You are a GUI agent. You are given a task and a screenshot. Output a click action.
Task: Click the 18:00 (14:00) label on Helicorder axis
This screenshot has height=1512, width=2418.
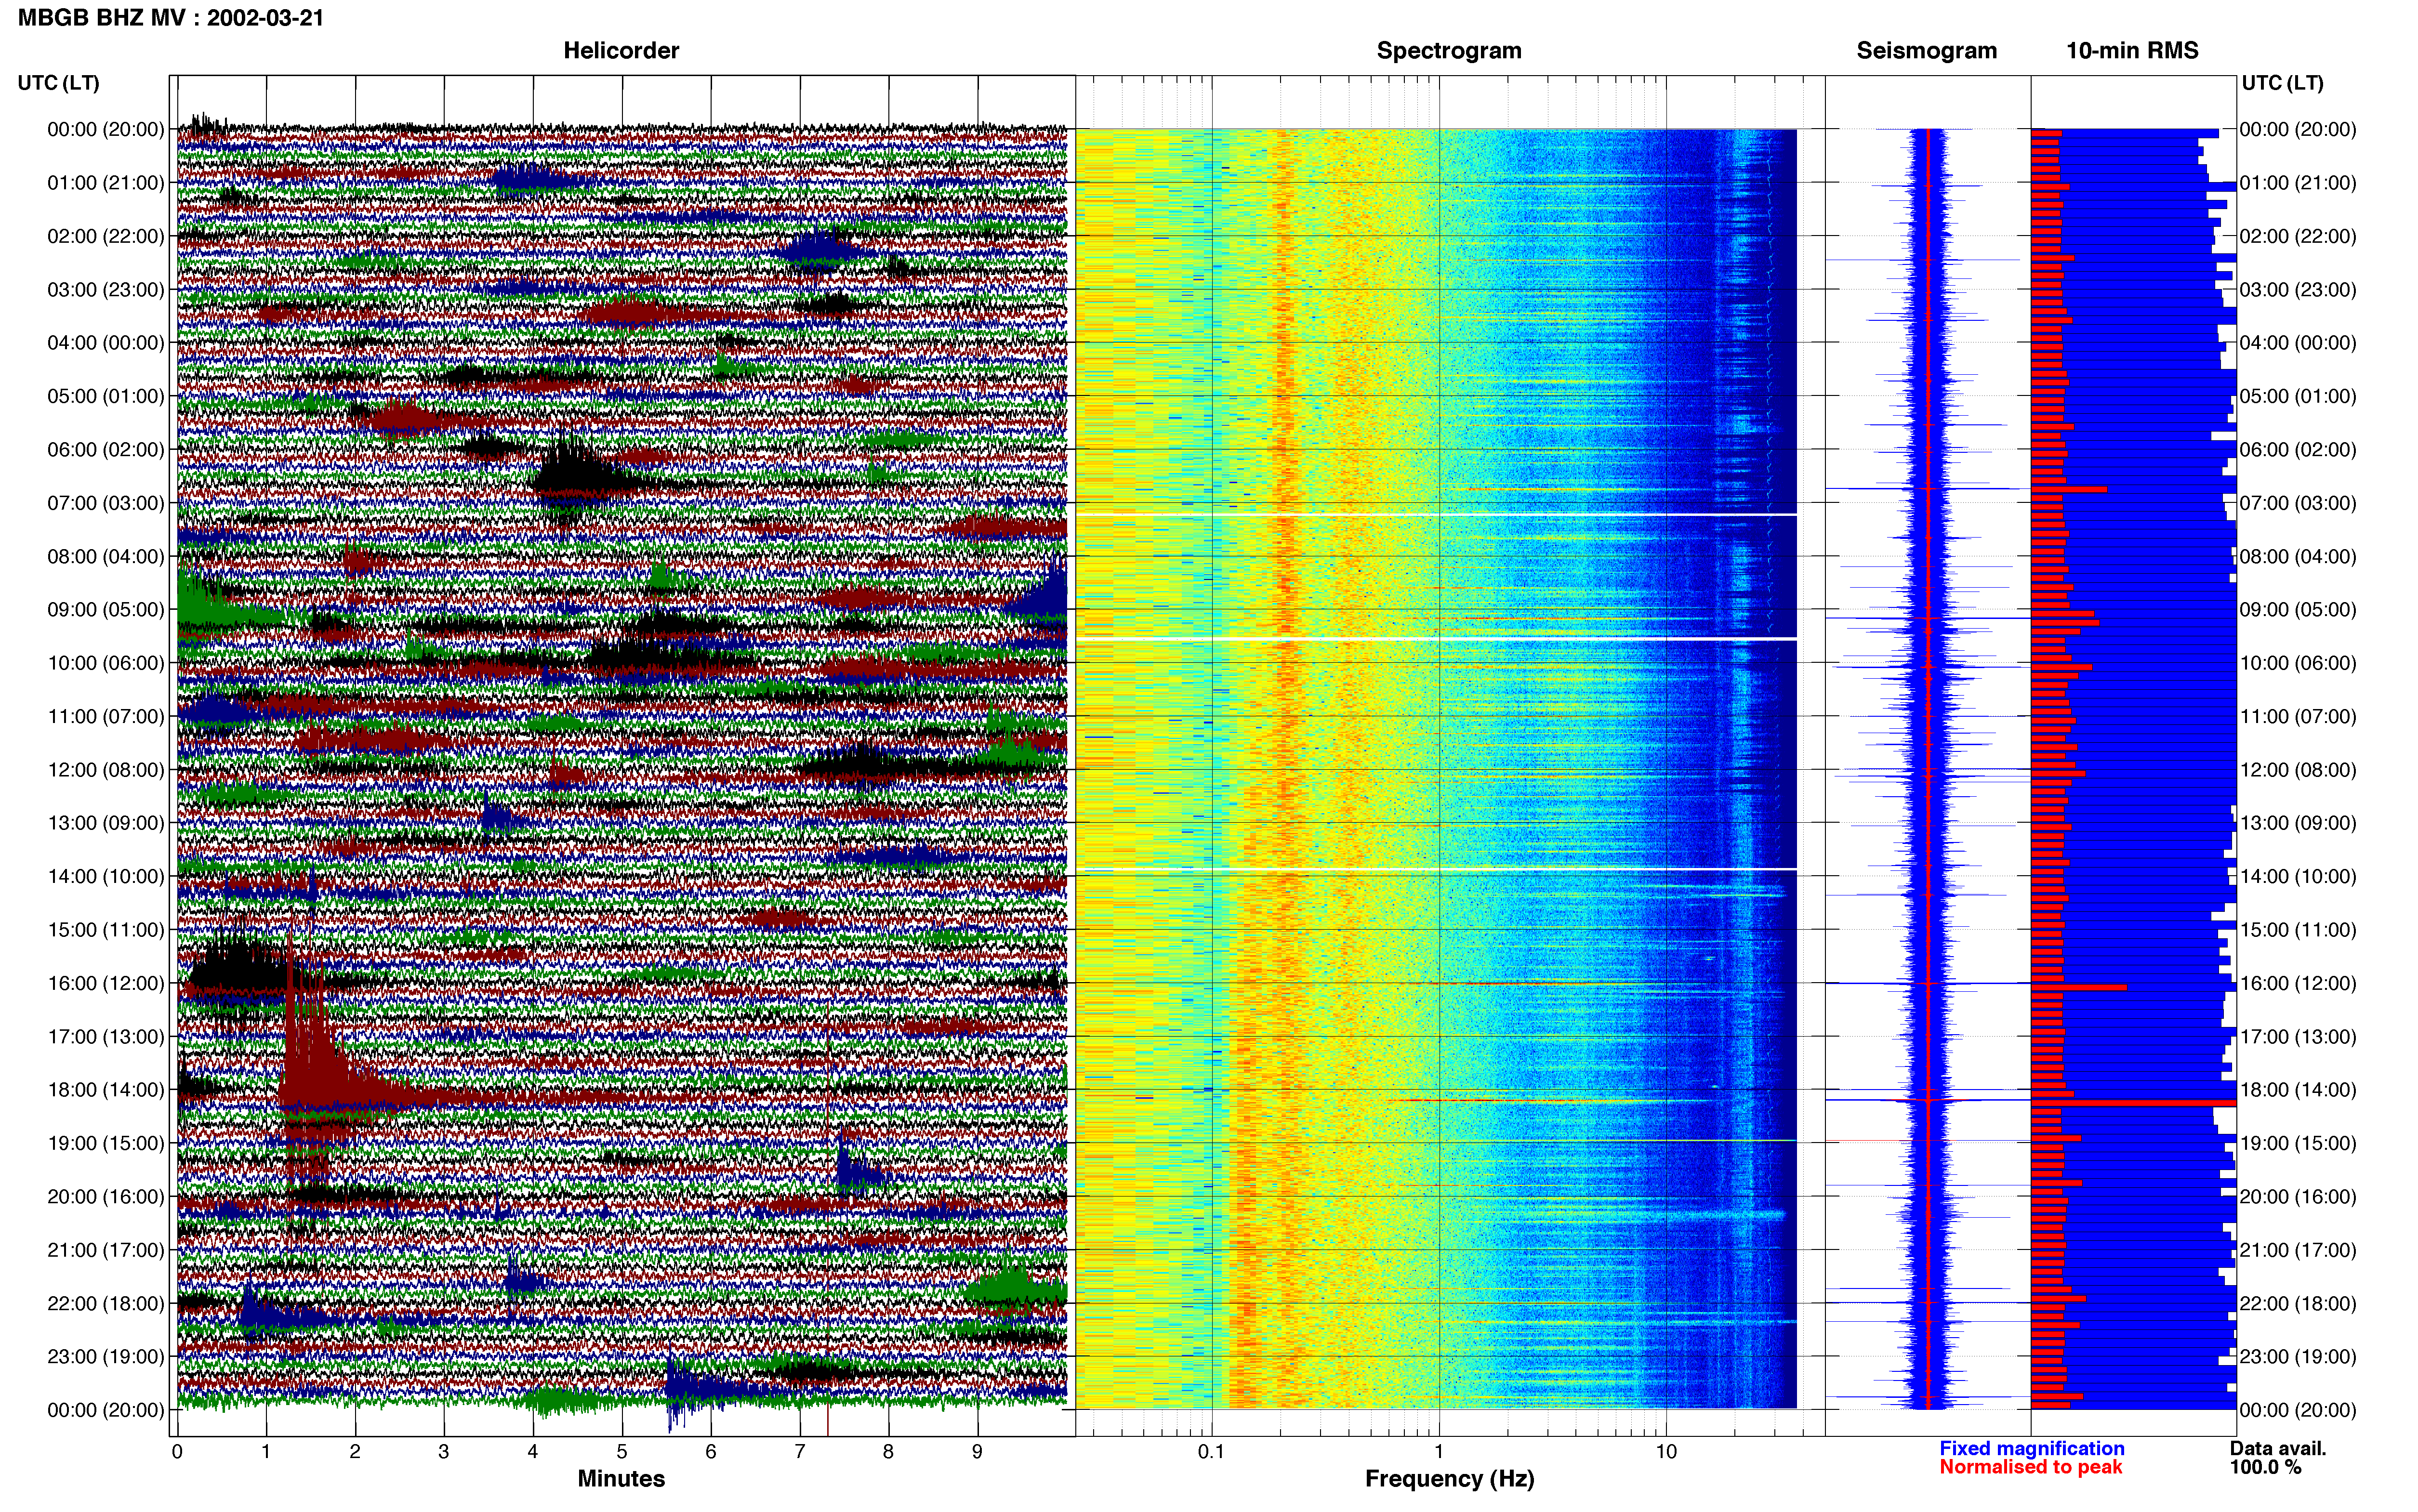tap(106, 1090)
